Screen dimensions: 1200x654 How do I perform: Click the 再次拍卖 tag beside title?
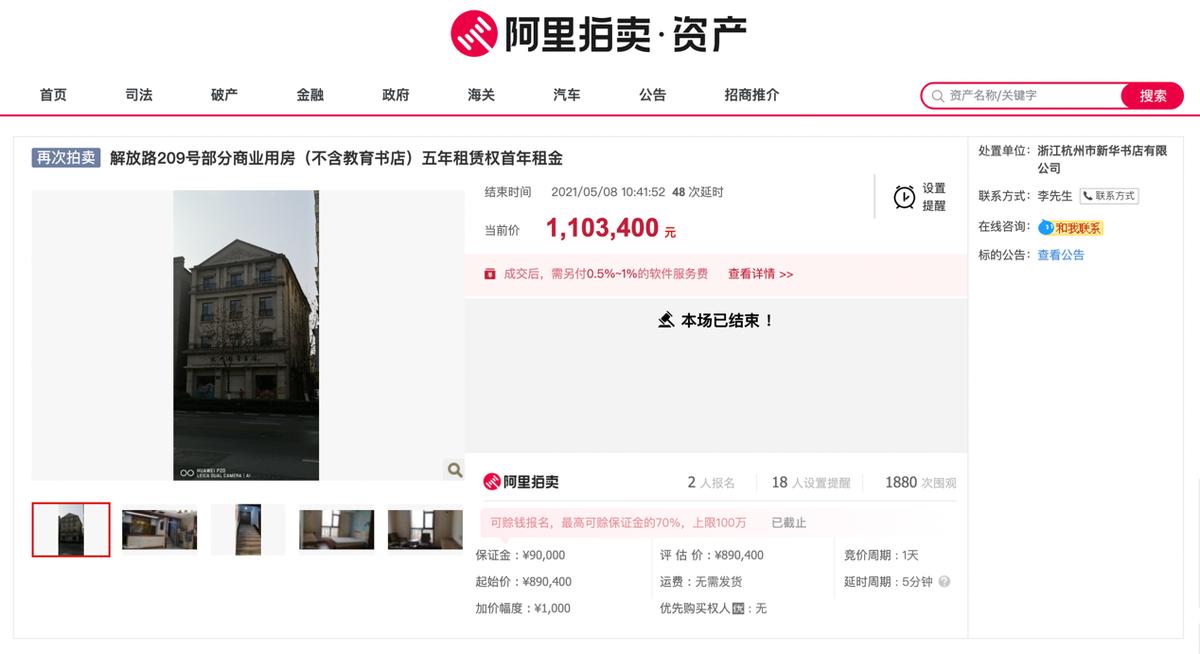pos(67,158)
